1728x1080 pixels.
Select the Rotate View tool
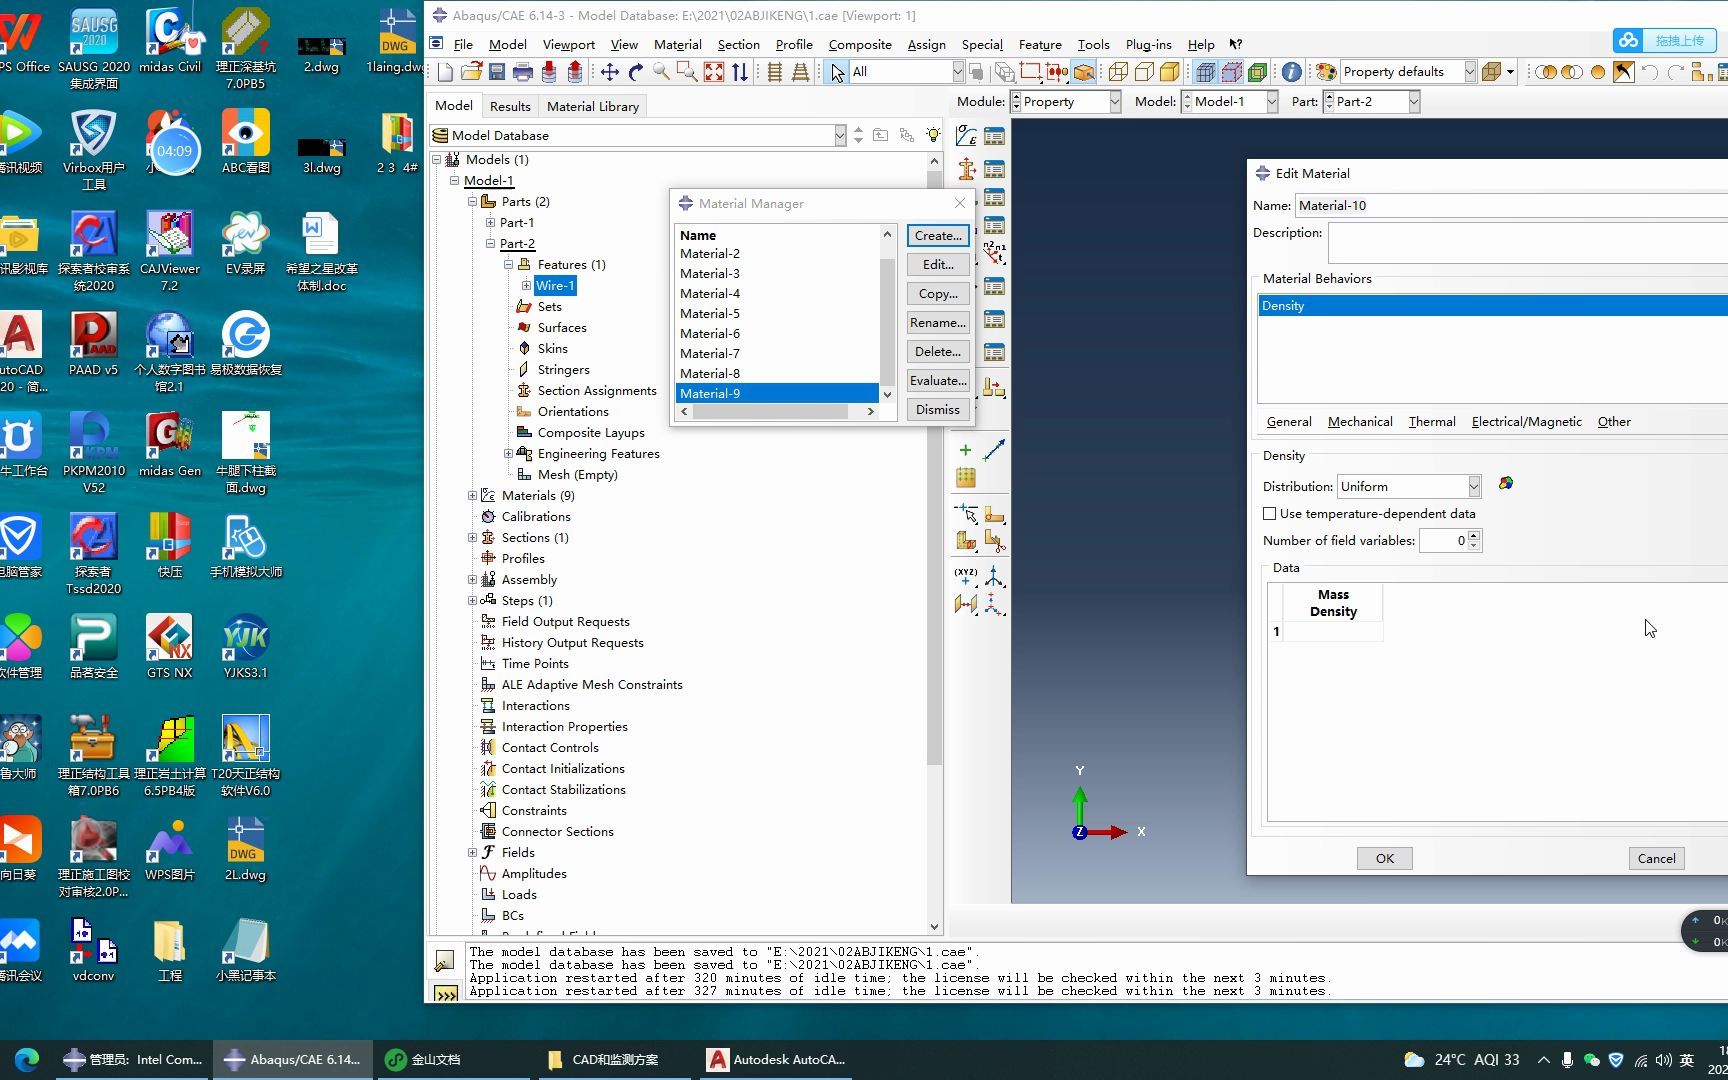[x=635, y=72]
